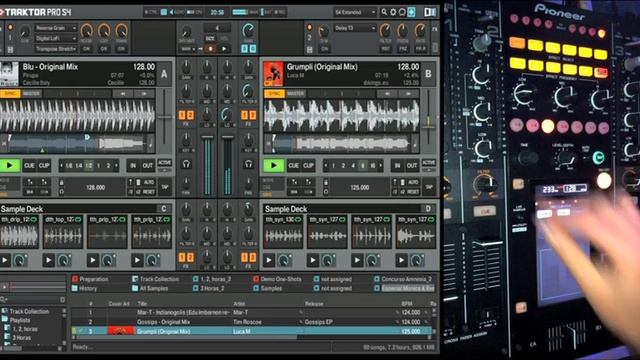
Task: Click CUE button on Deck A
Action: coord(29,165)
